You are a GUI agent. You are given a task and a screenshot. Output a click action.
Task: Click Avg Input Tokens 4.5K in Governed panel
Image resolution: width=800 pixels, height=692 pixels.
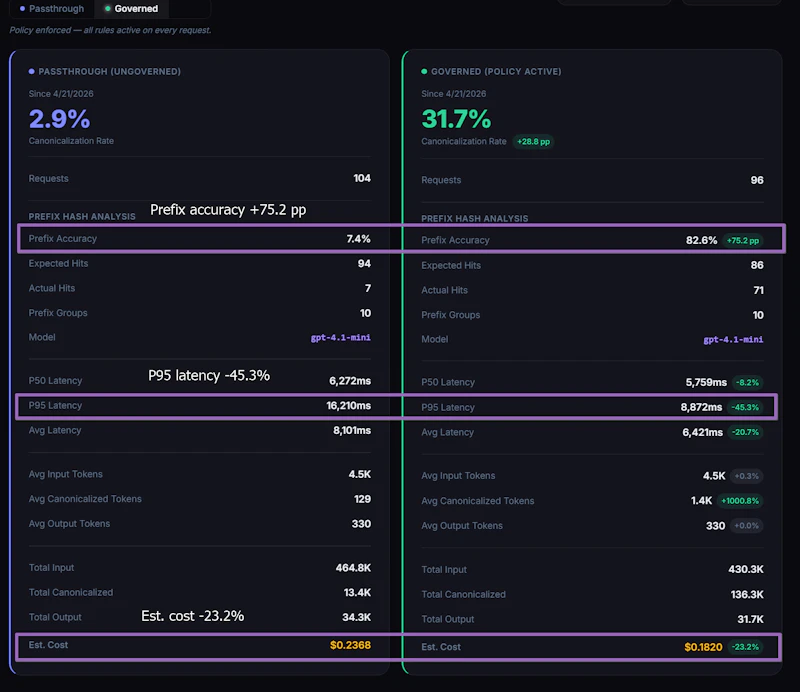[714, 476]
